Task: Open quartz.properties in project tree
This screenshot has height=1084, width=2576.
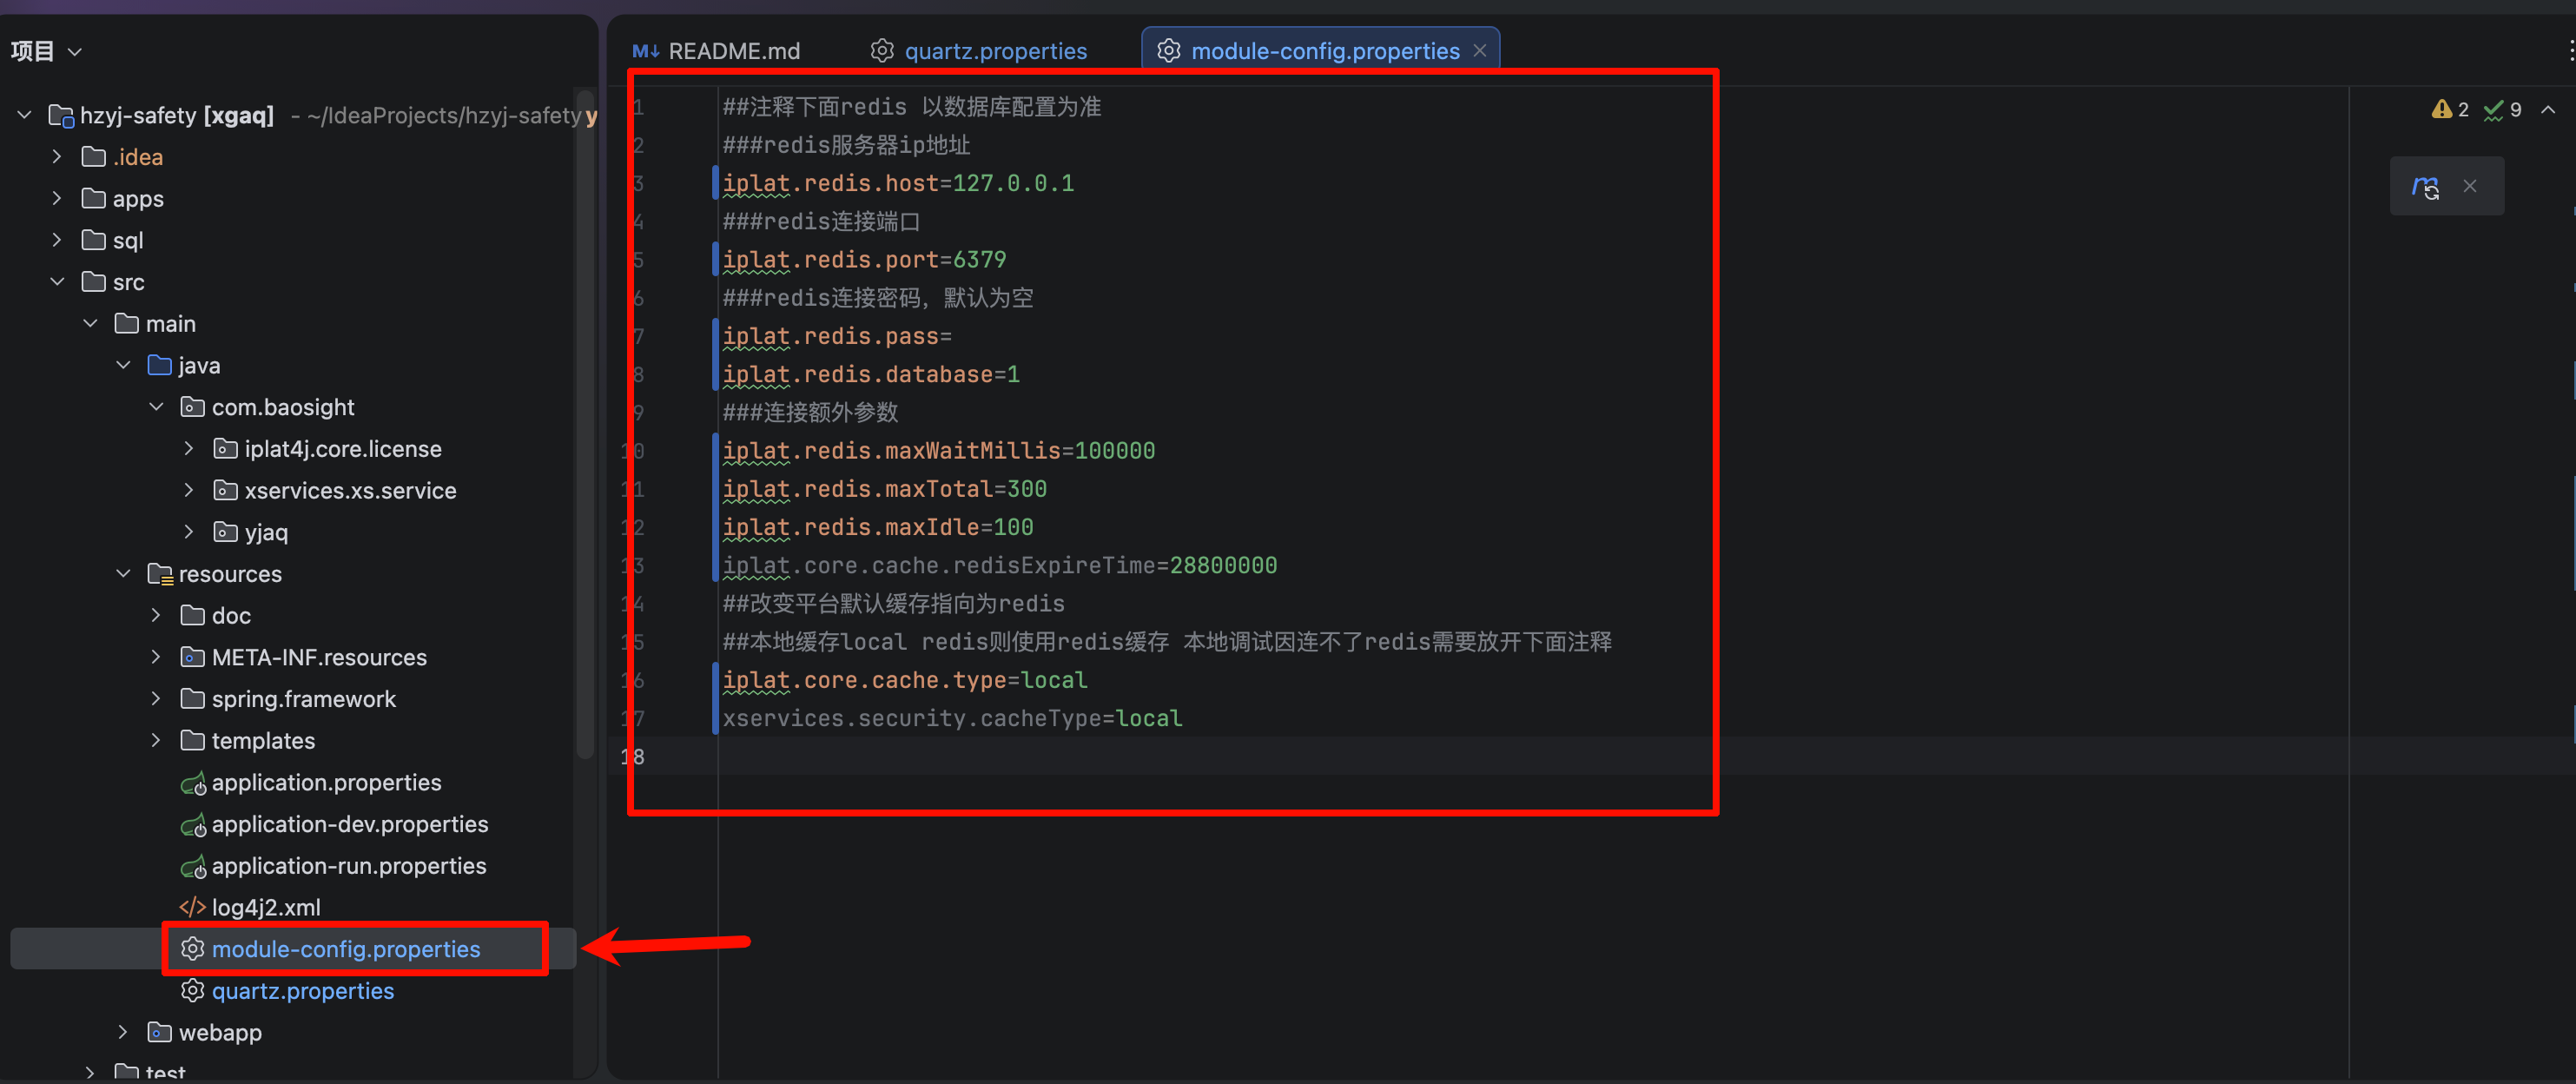Action: point(302,990)
